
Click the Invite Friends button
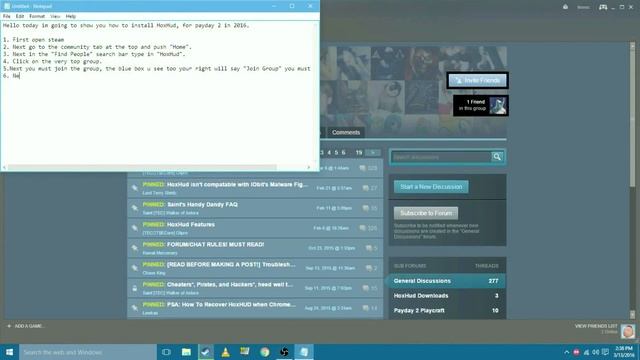pyautogui.click(x=478, y=80)
